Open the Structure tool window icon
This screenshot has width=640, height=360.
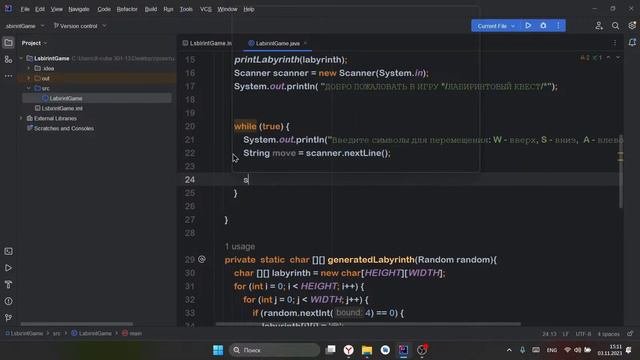point(8,60)
